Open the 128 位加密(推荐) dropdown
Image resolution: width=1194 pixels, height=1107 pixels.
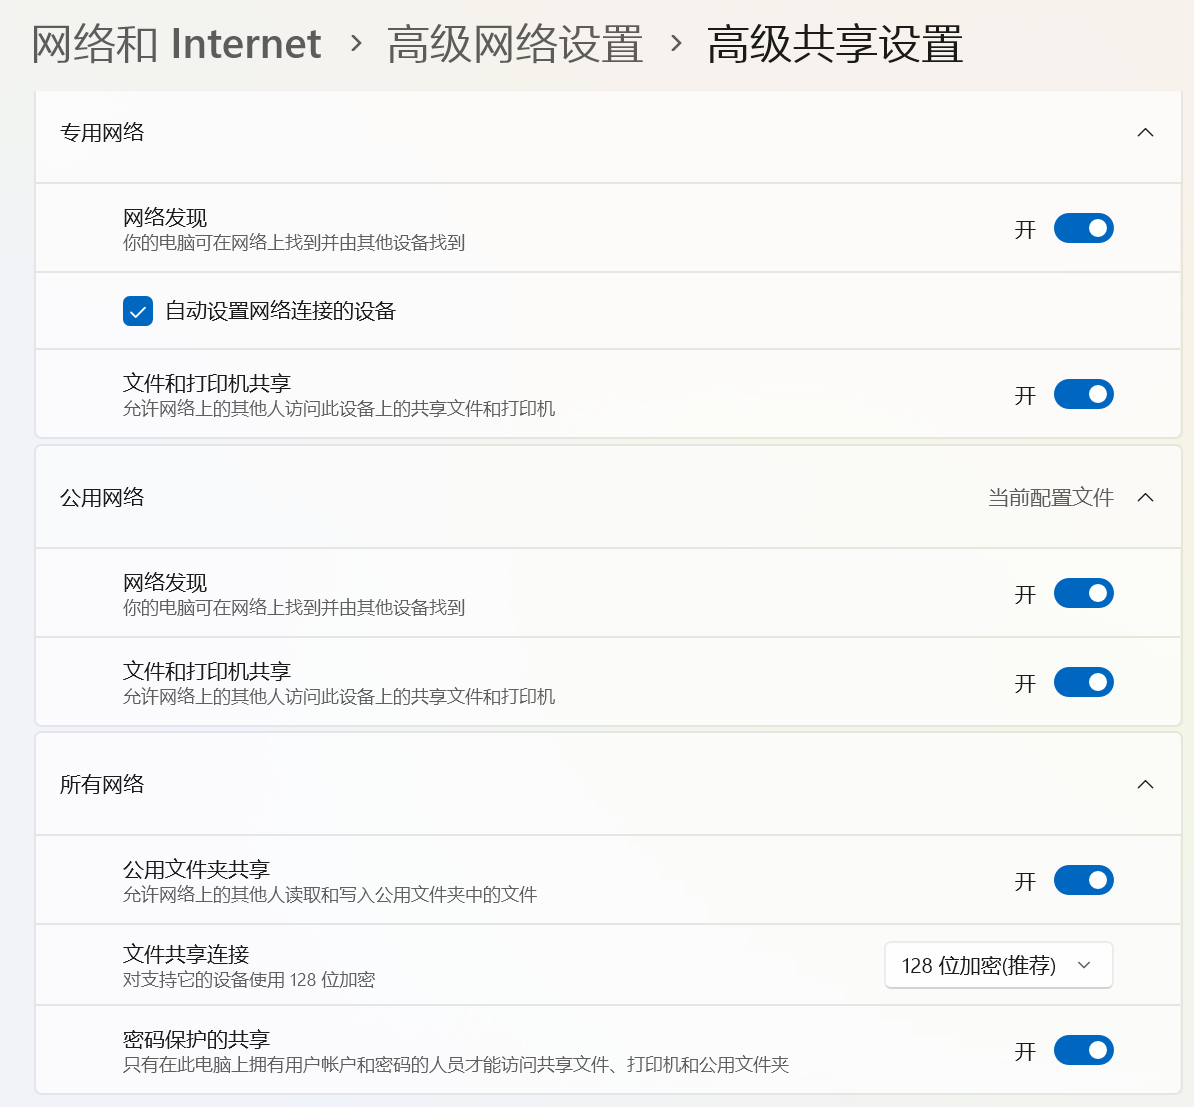click(998, 966)
